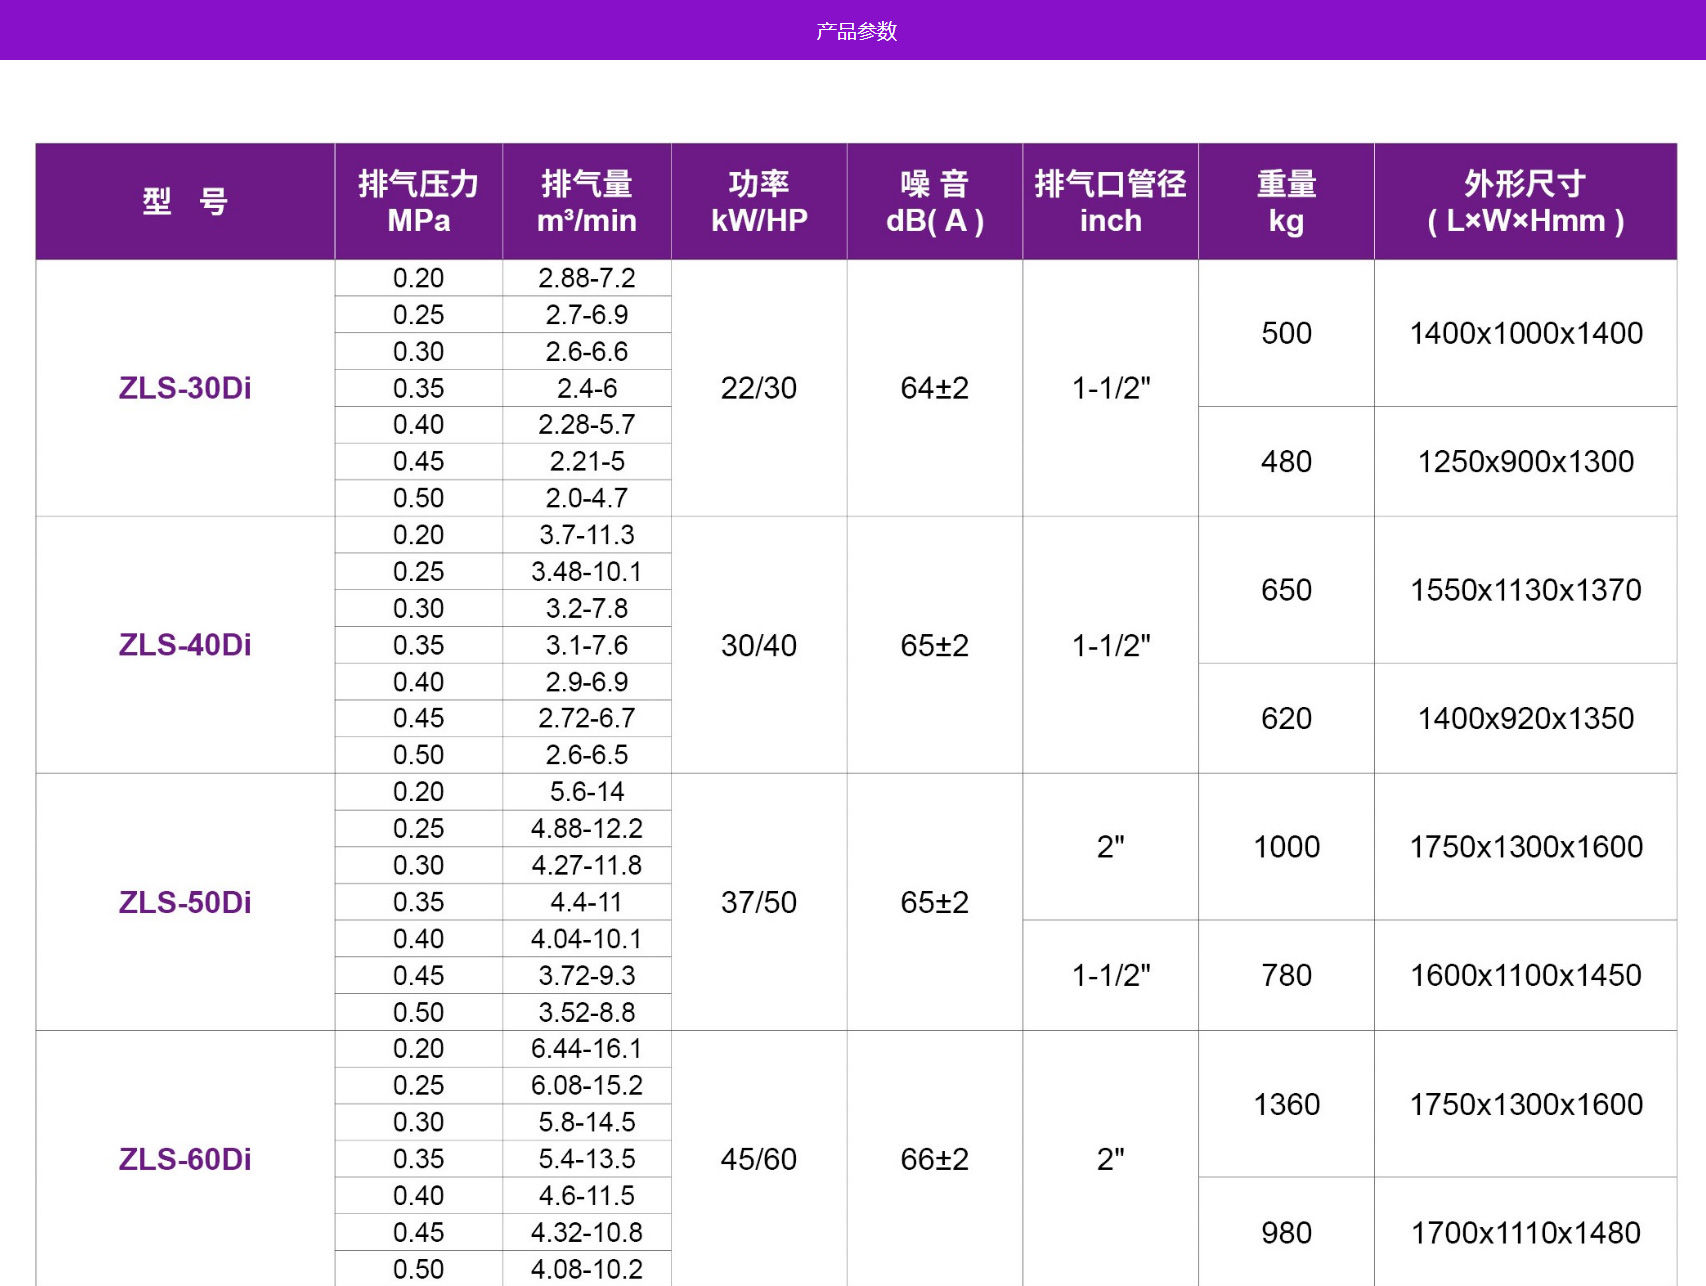Select the 30/40 power cell
The width and height of the screenshot is (1706, 1286).
coord(759,645)
